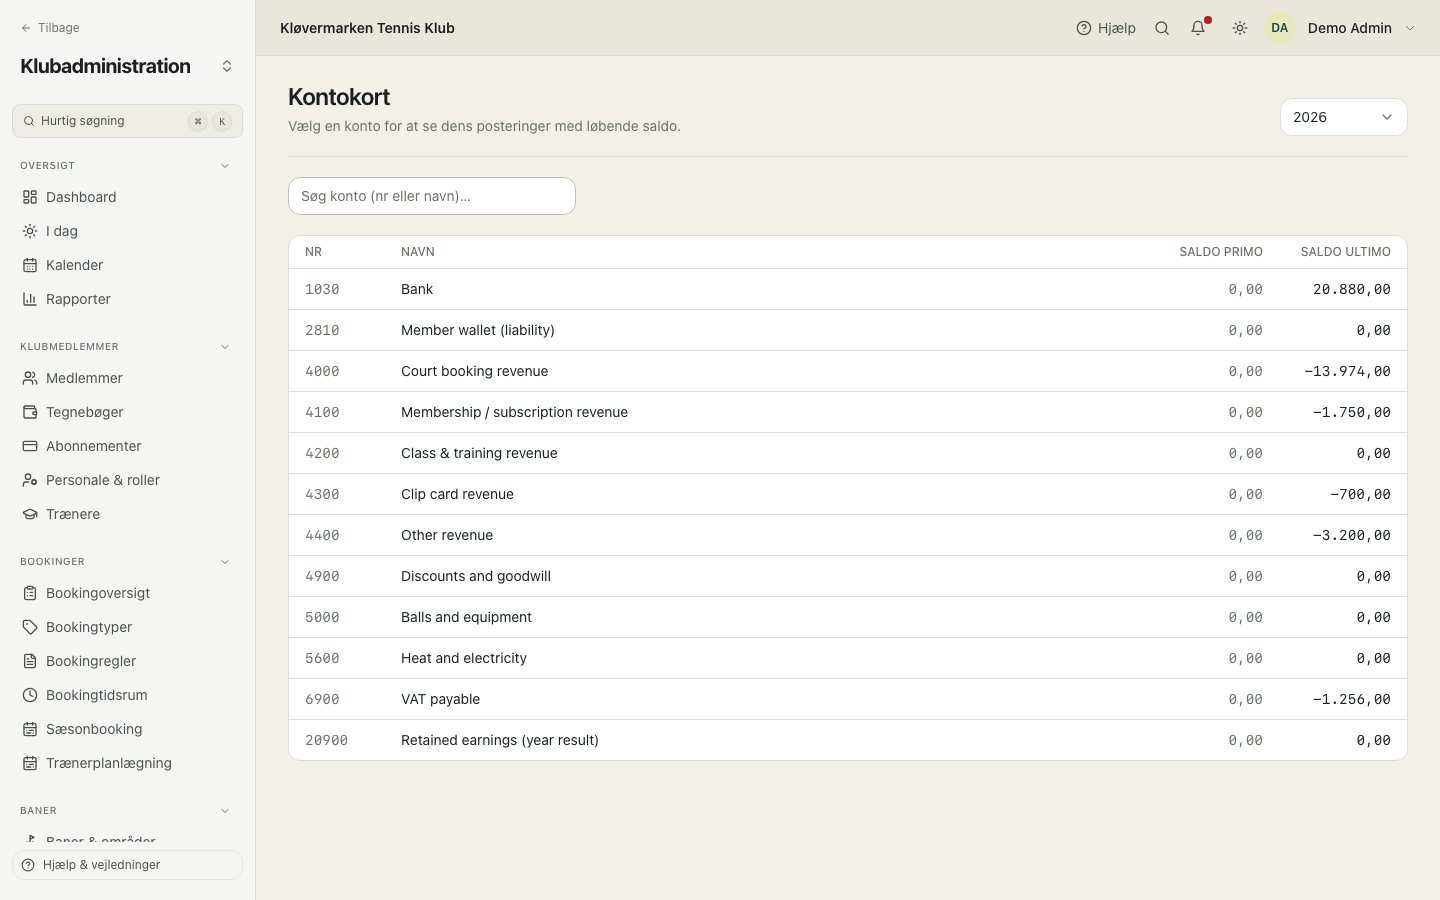Click the DA user avatar
Screen dimensions: 1440x900
point(1280,28)
